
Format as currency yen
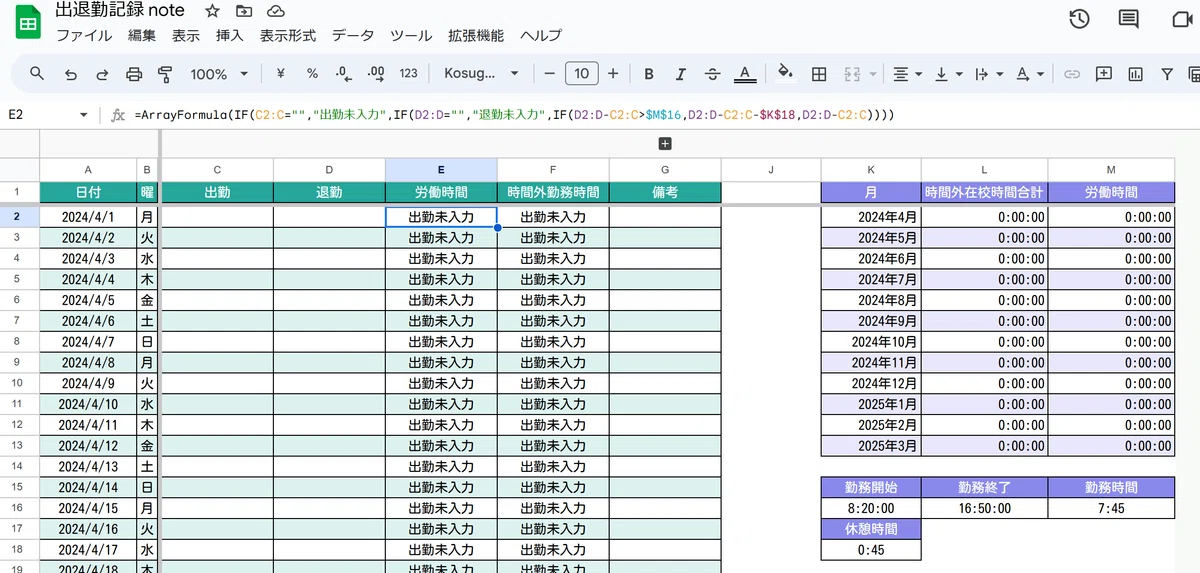[x=280, y=73]
